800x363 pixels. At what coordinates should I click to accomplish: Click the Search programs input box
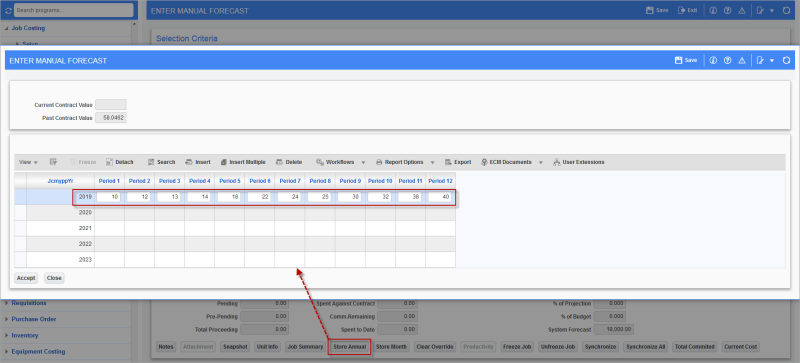73,10
